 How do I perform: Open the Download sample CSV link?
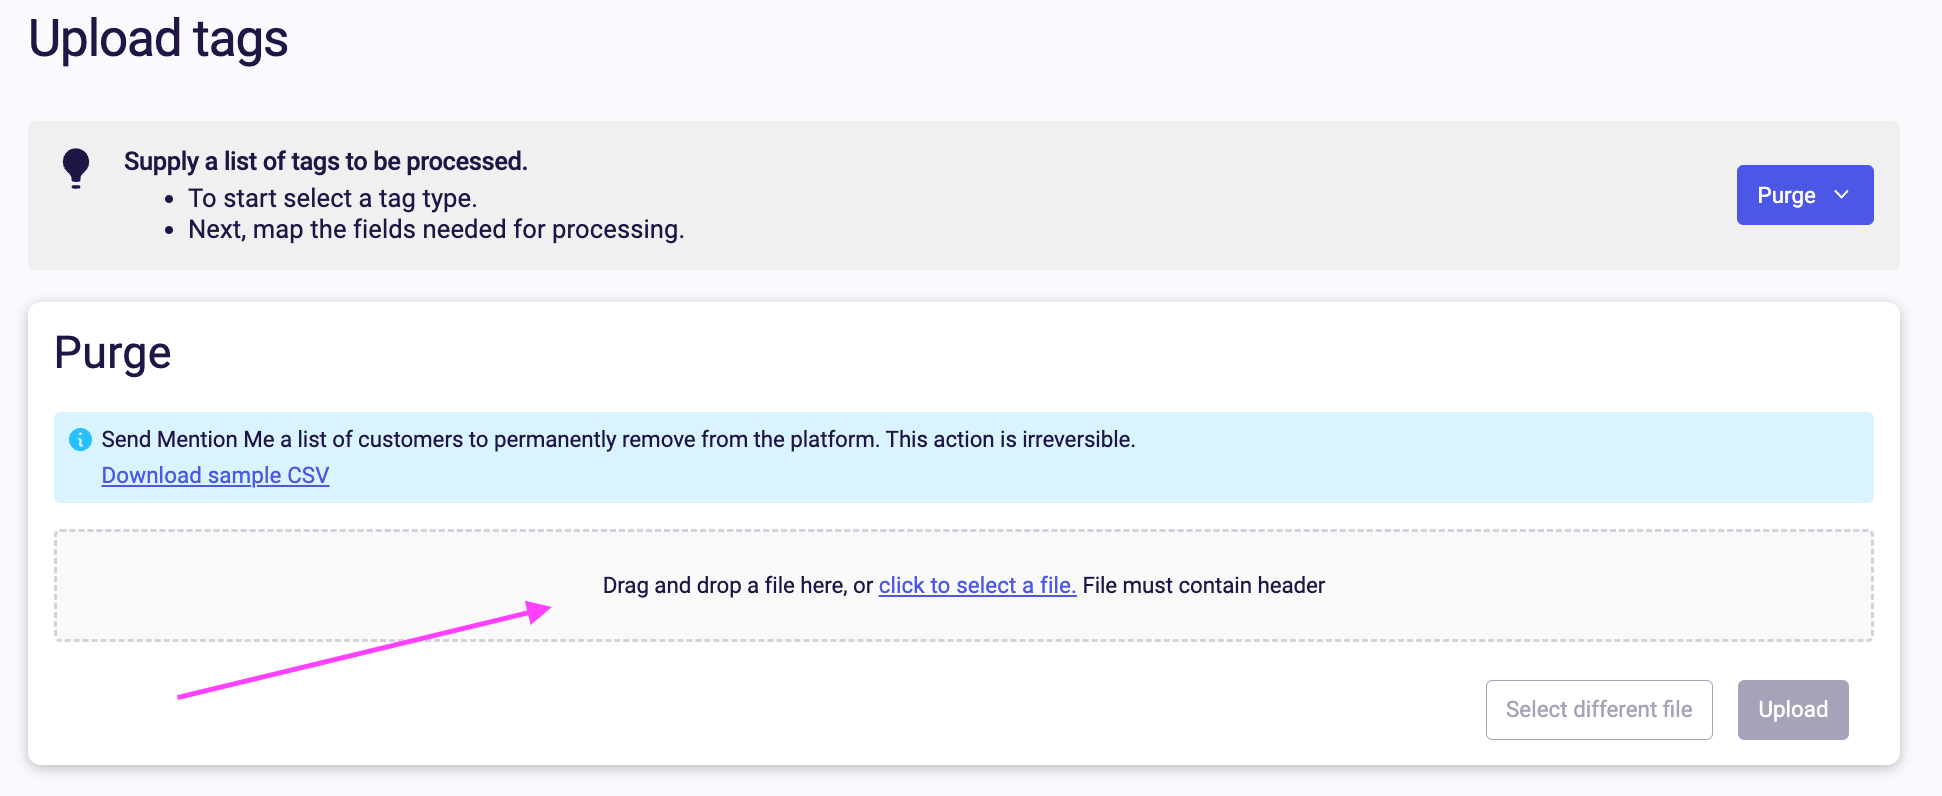pyautogui.click(x=215, y=475)
